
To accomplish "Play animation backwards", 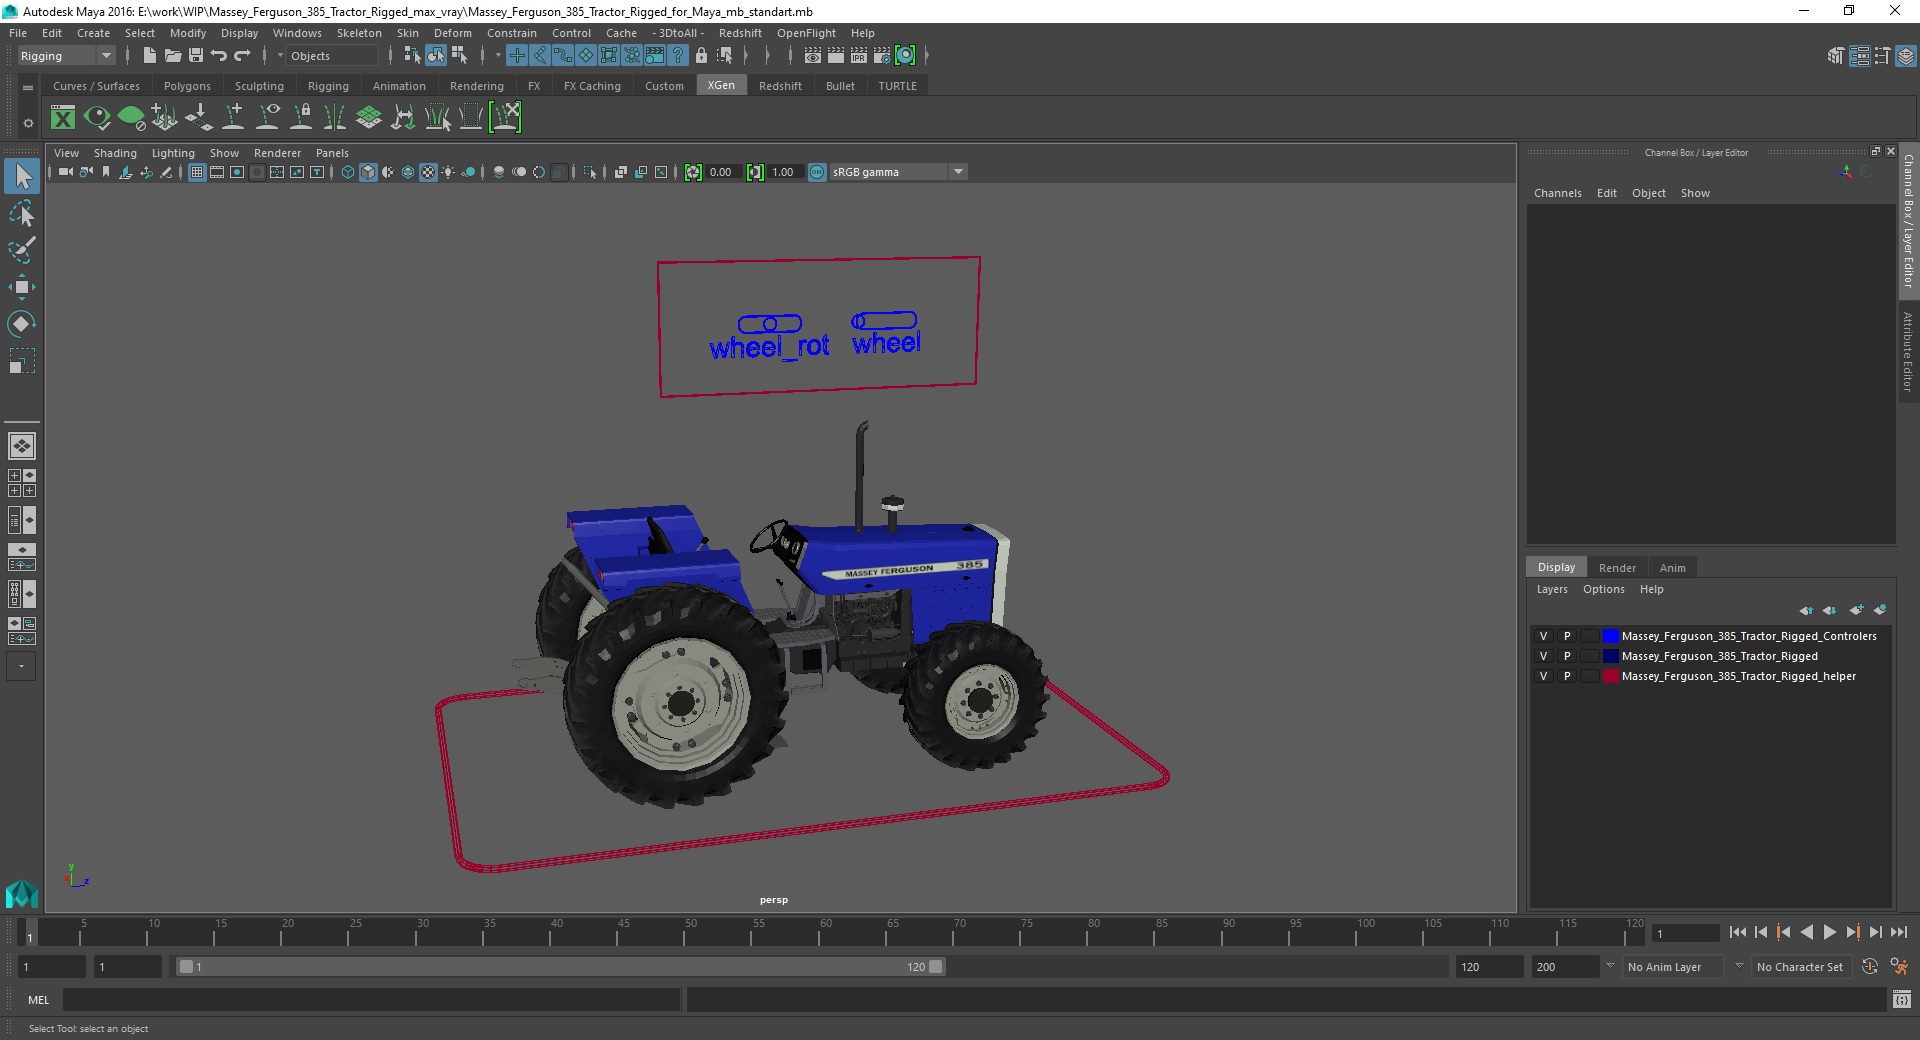I will coord(1807,932).
